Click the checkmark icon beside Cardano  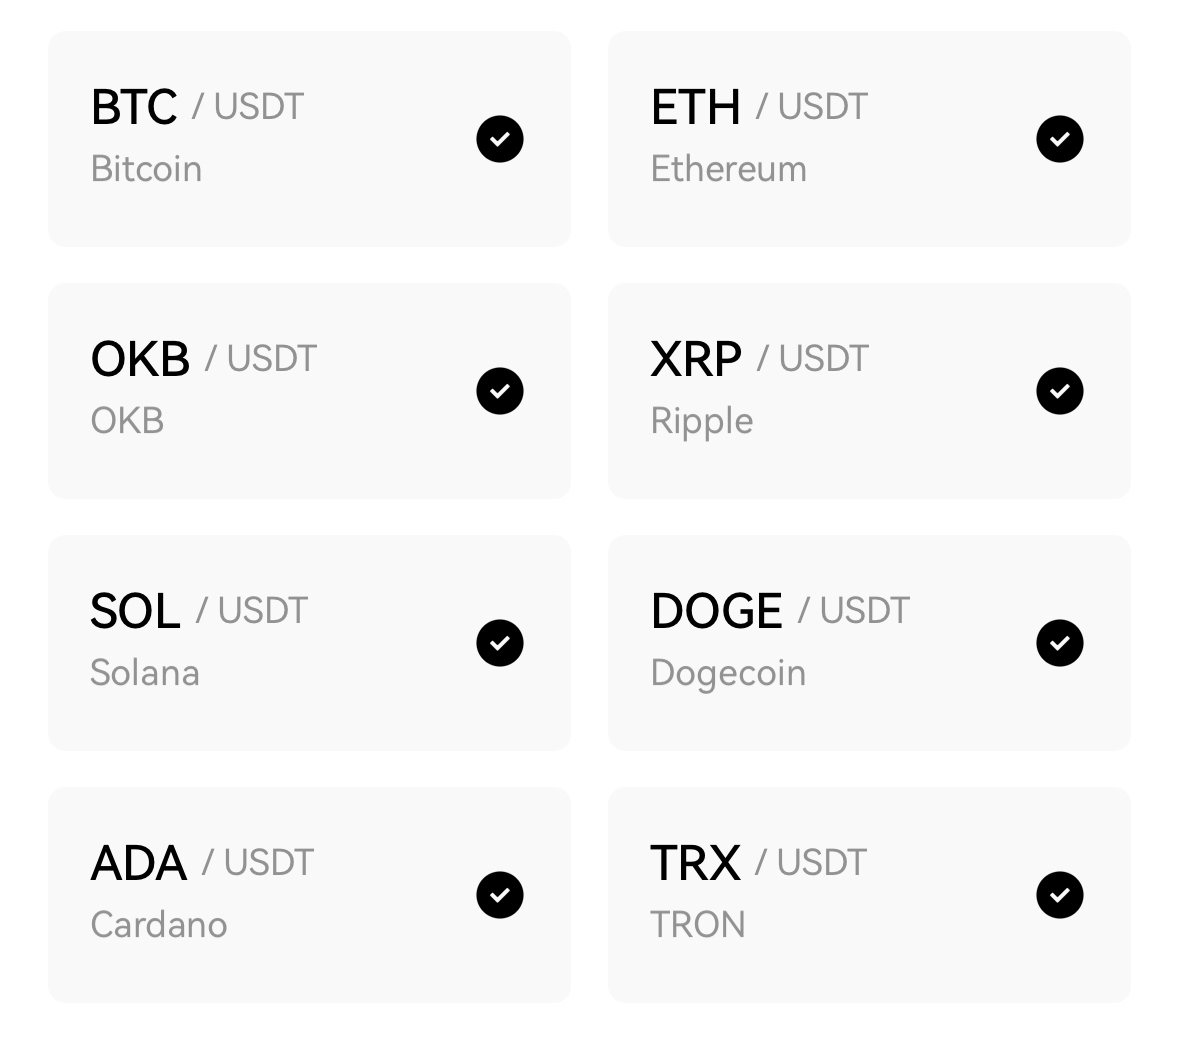click(x=500, y=895)
